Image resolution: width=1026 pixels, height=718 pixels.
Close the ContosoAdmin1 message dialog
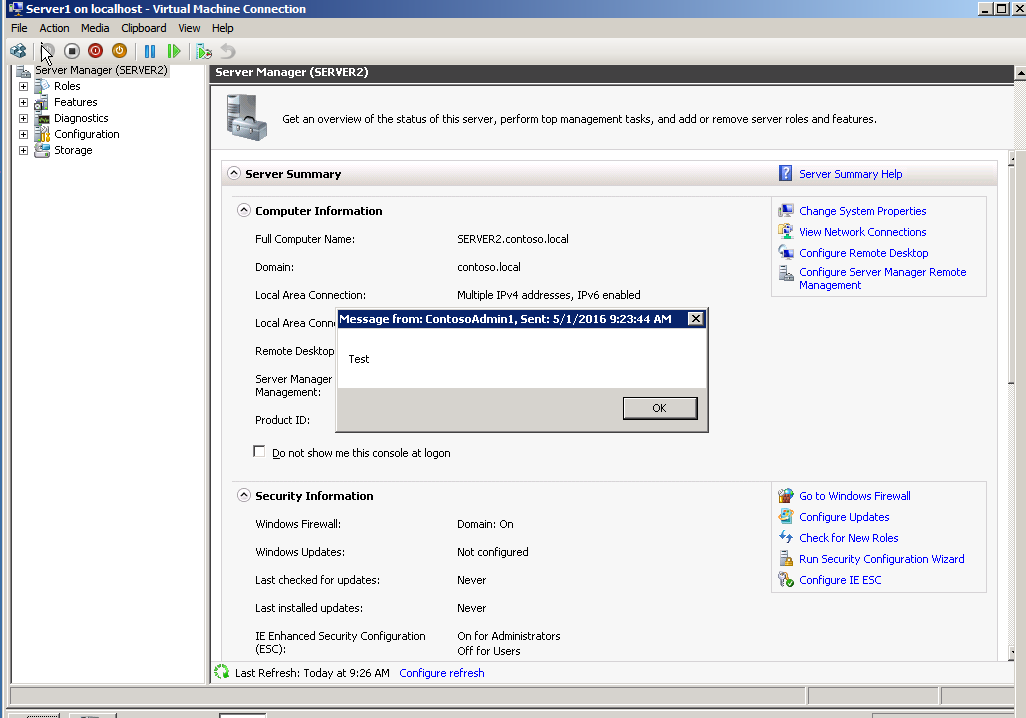point(696,319)
